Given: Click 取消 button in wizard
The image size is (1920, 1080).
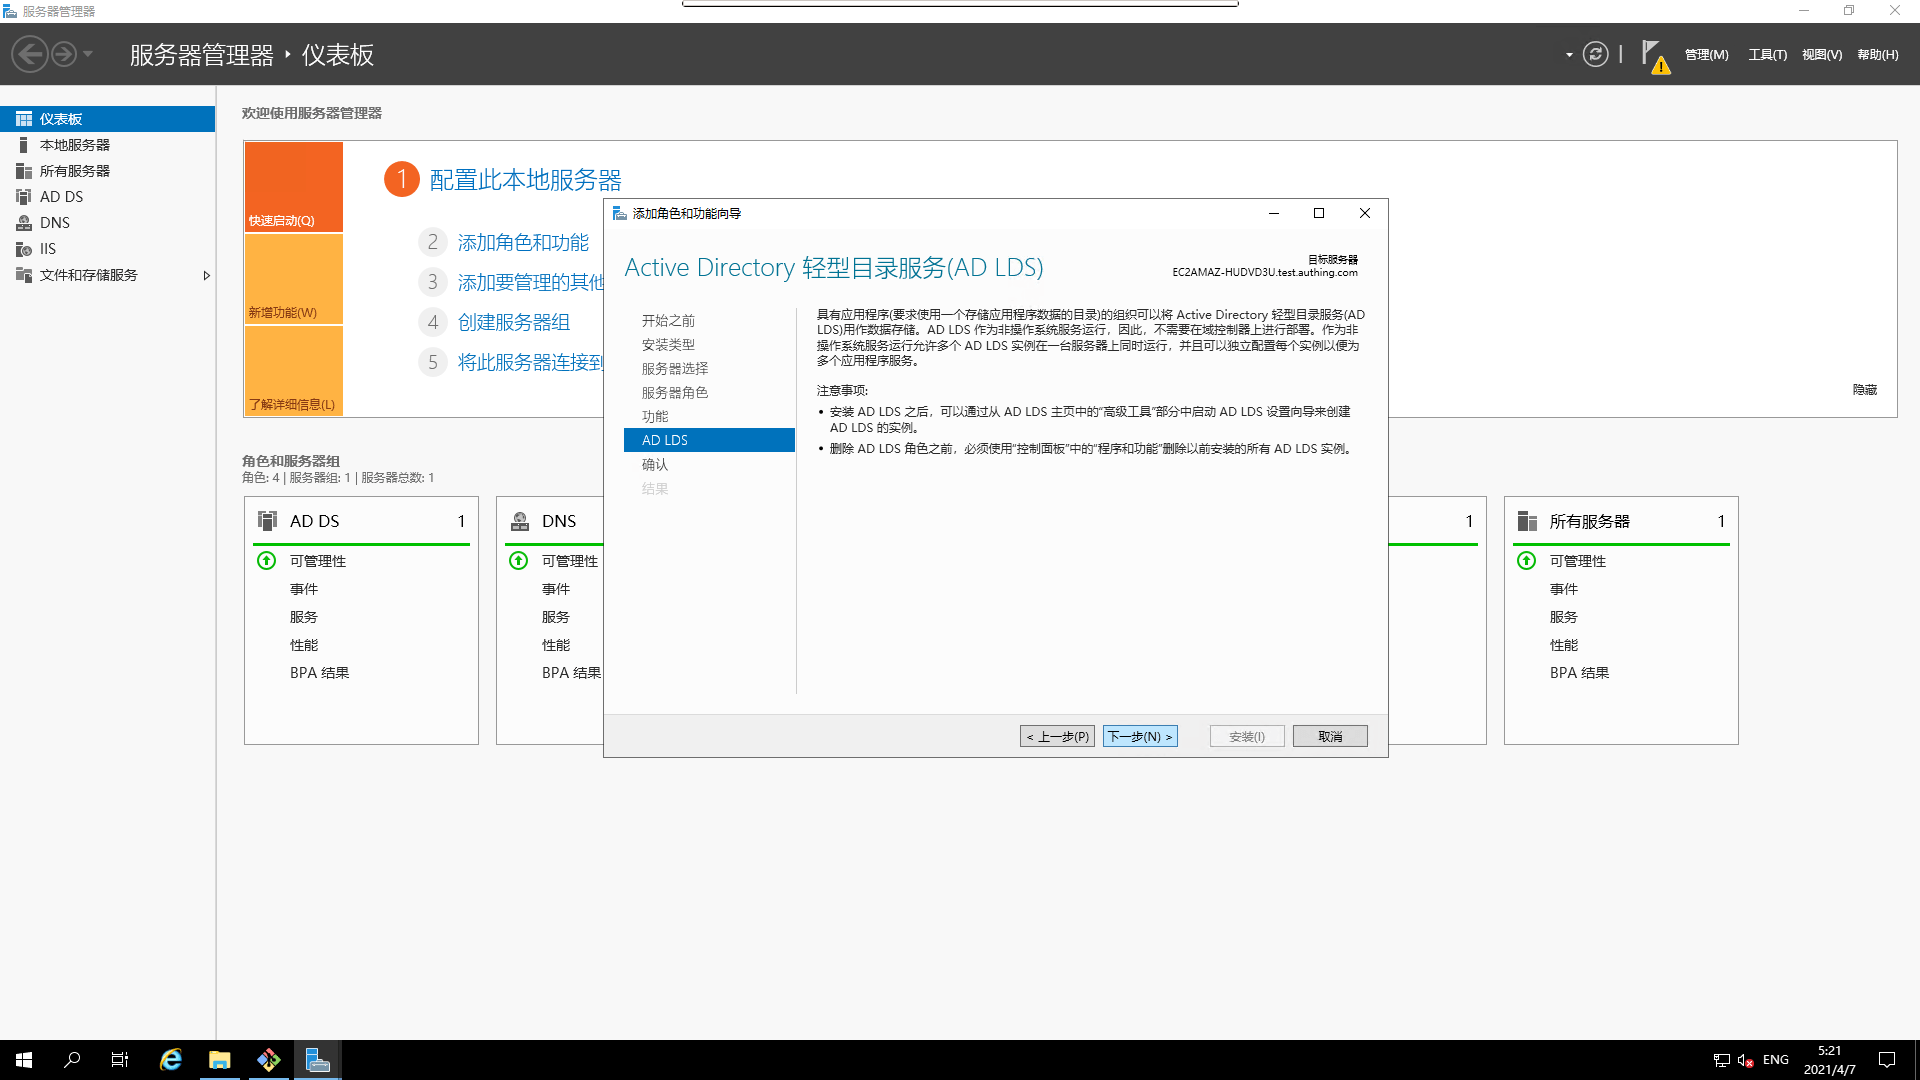Looking at the screenshot, I should [1329, 737].
